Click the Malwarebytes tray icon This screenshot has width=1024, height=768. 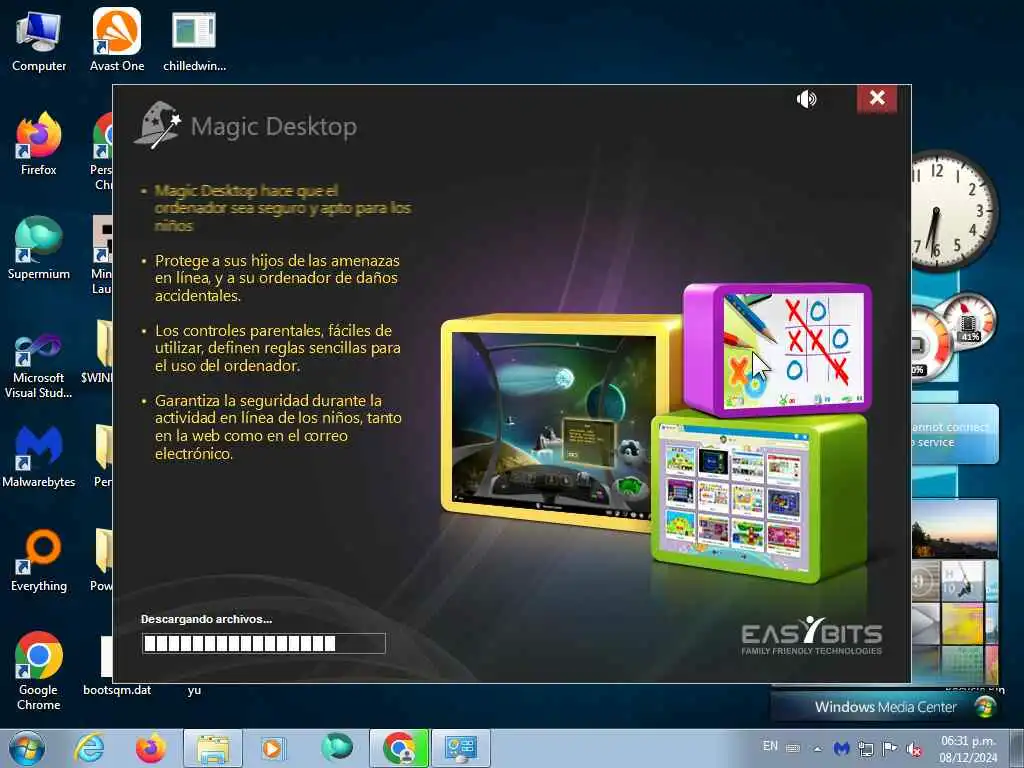point(842,748)
